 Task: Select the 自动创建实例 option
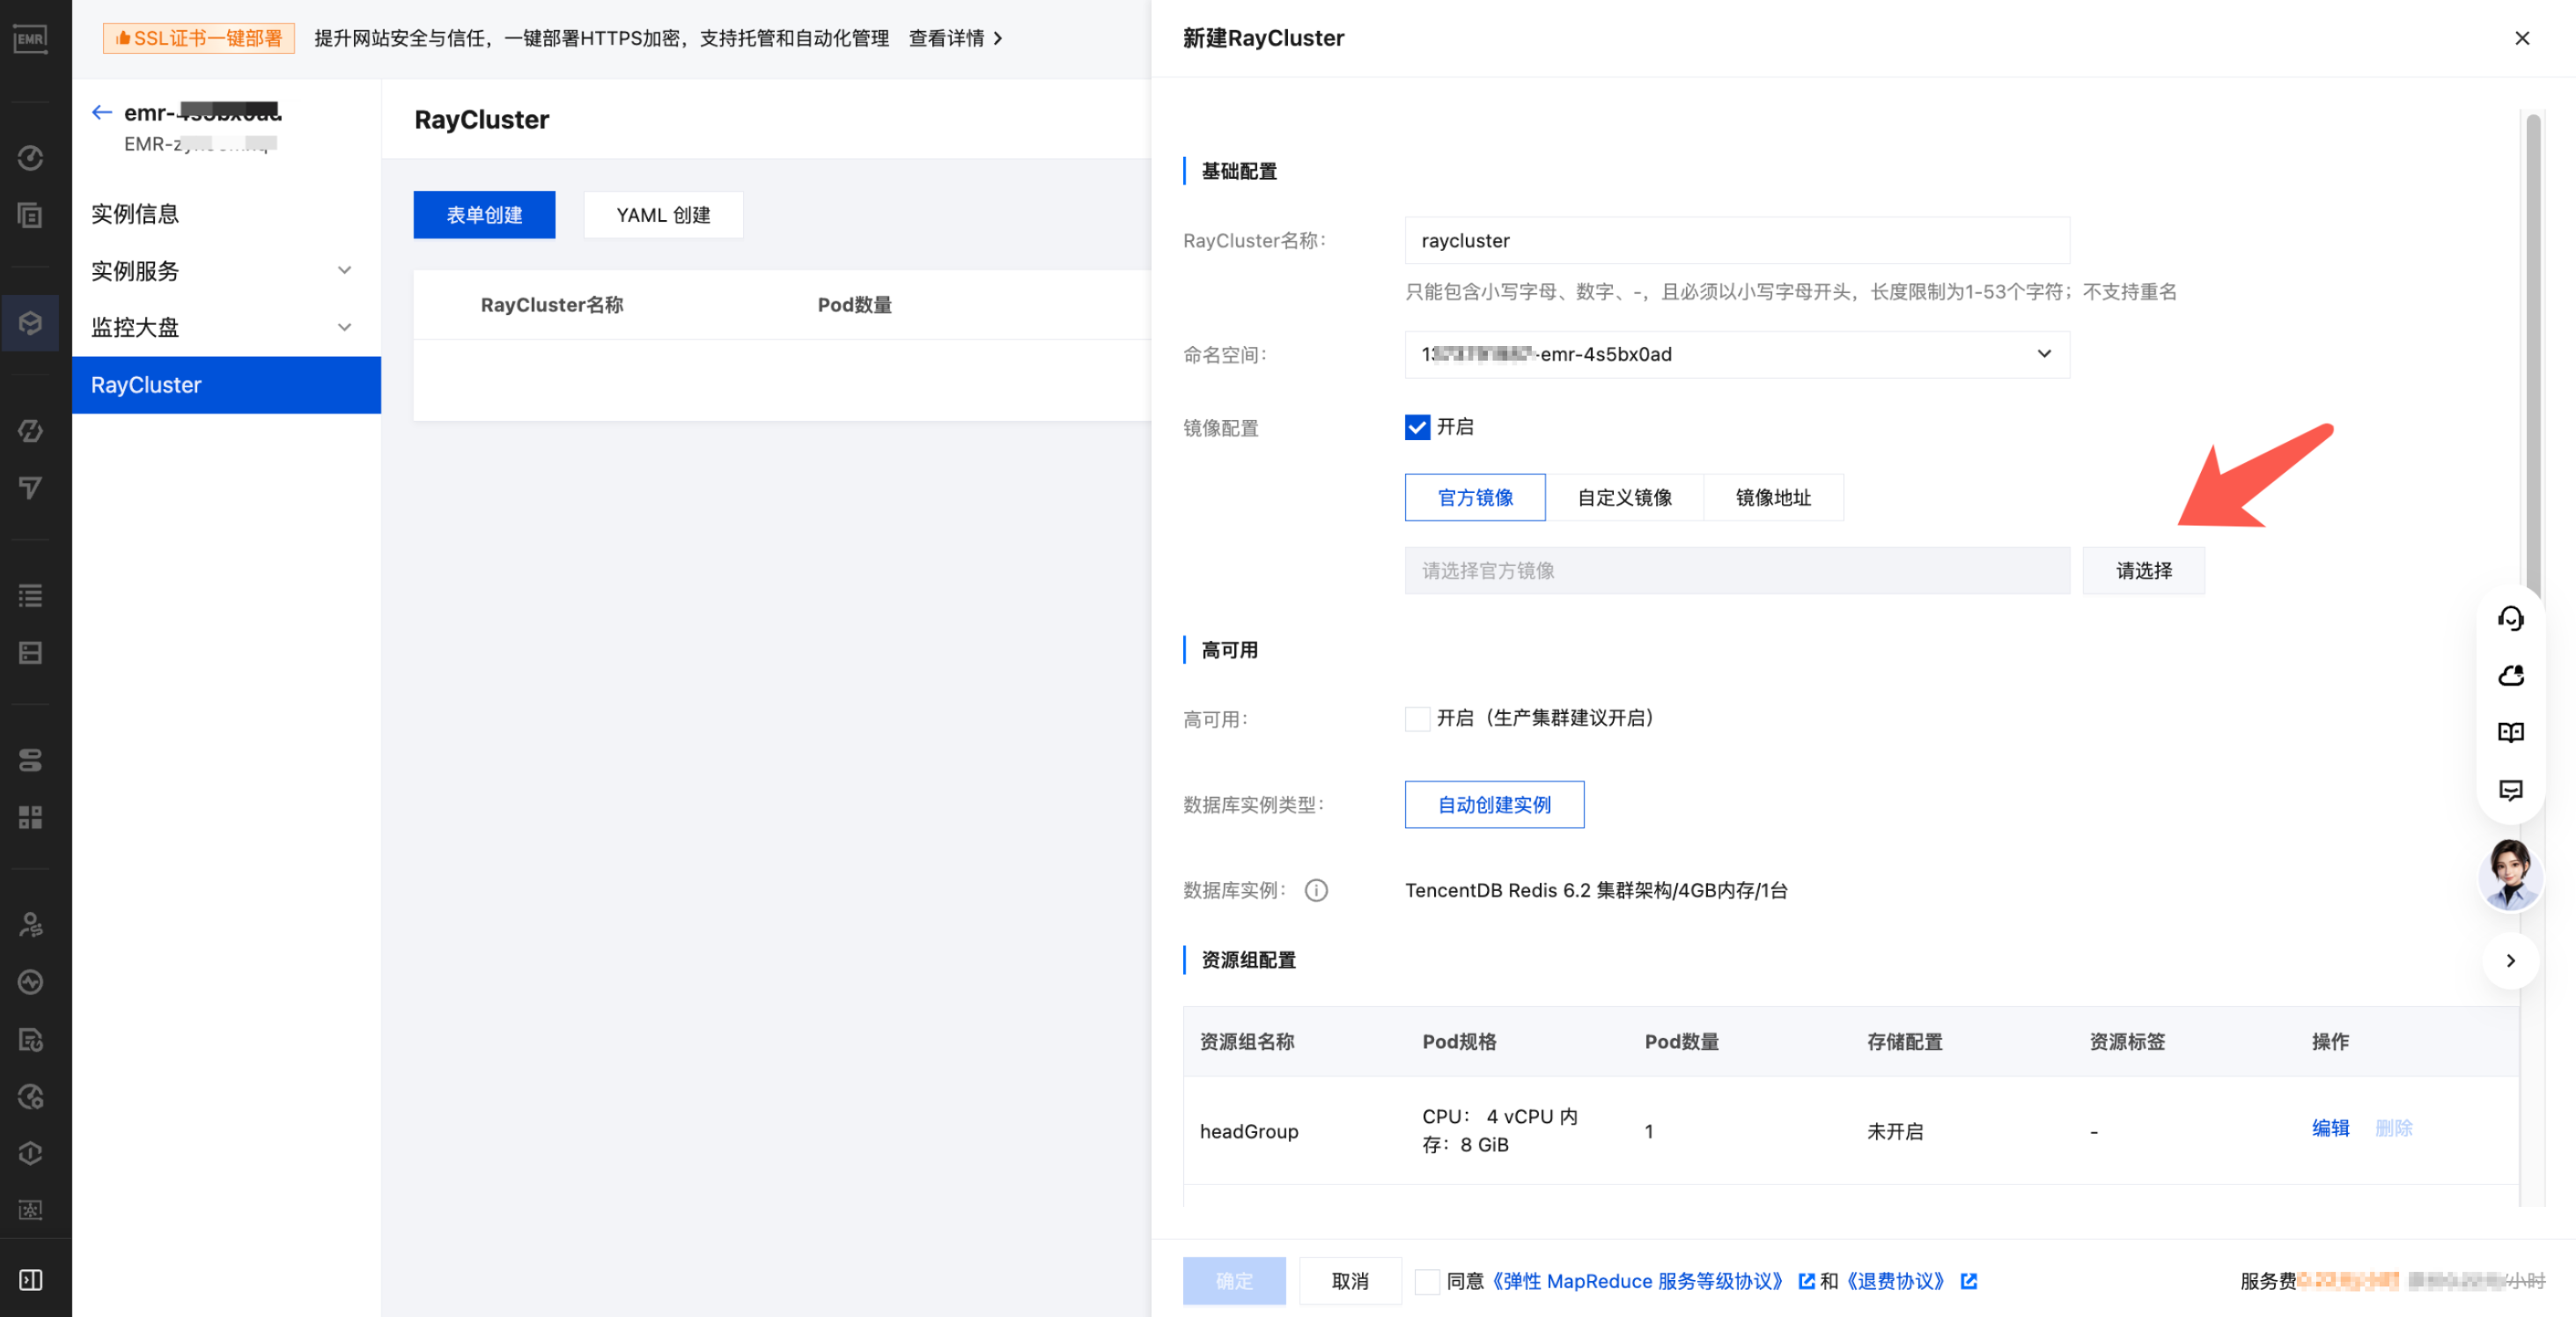click(x=1494, y=804)
